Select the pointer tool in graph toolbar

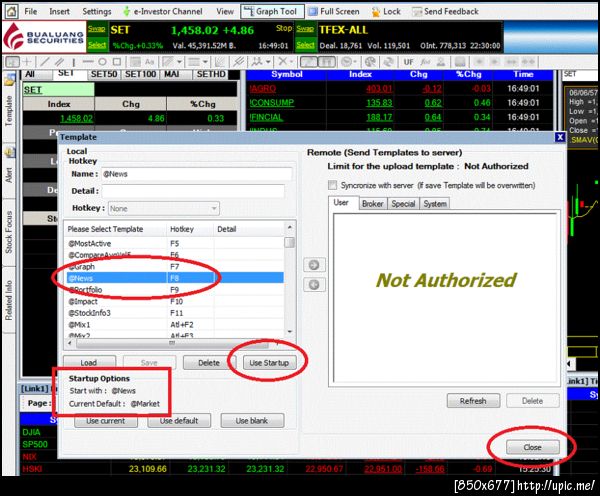tap(12, 62)
